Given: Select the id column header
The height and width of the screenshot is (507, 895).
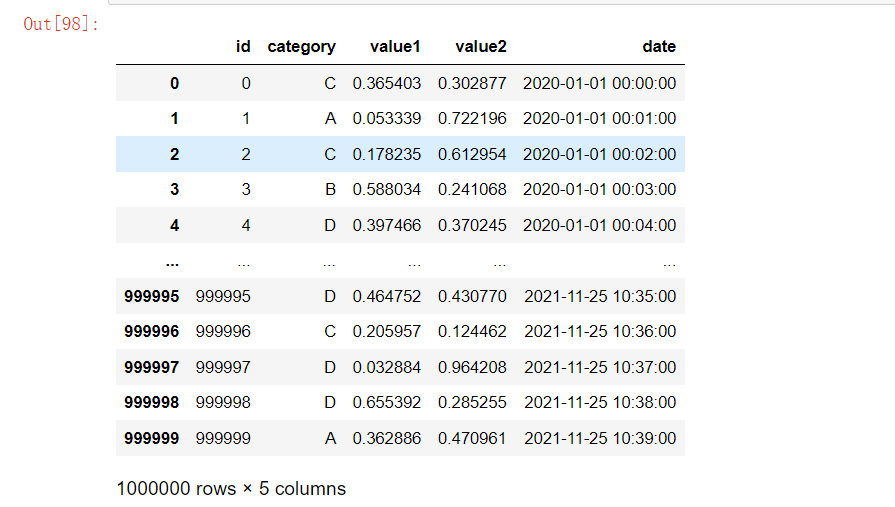Looking at the screenshot, I should [x=243, y=46].
